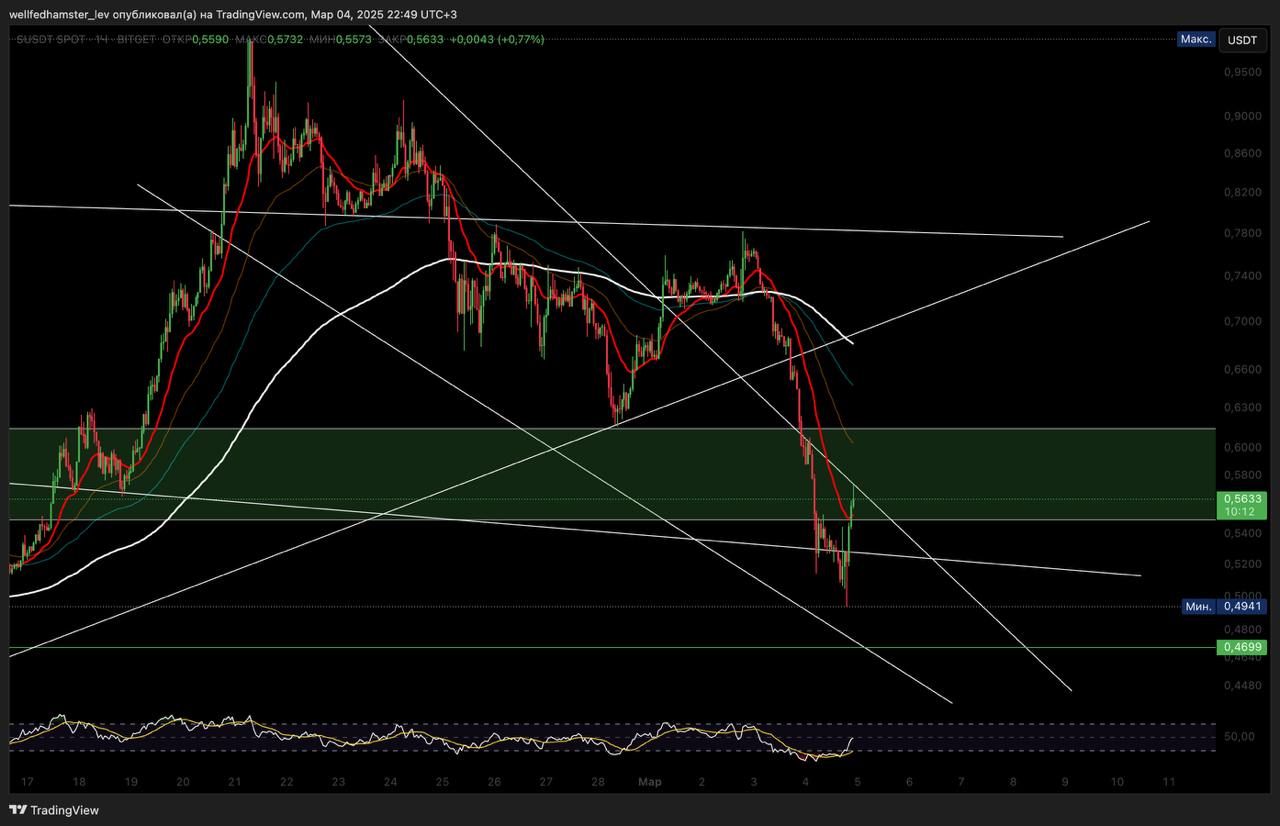Click date 21 on the time axis
Screen dimensions: 1280x826
coord(234,783)
